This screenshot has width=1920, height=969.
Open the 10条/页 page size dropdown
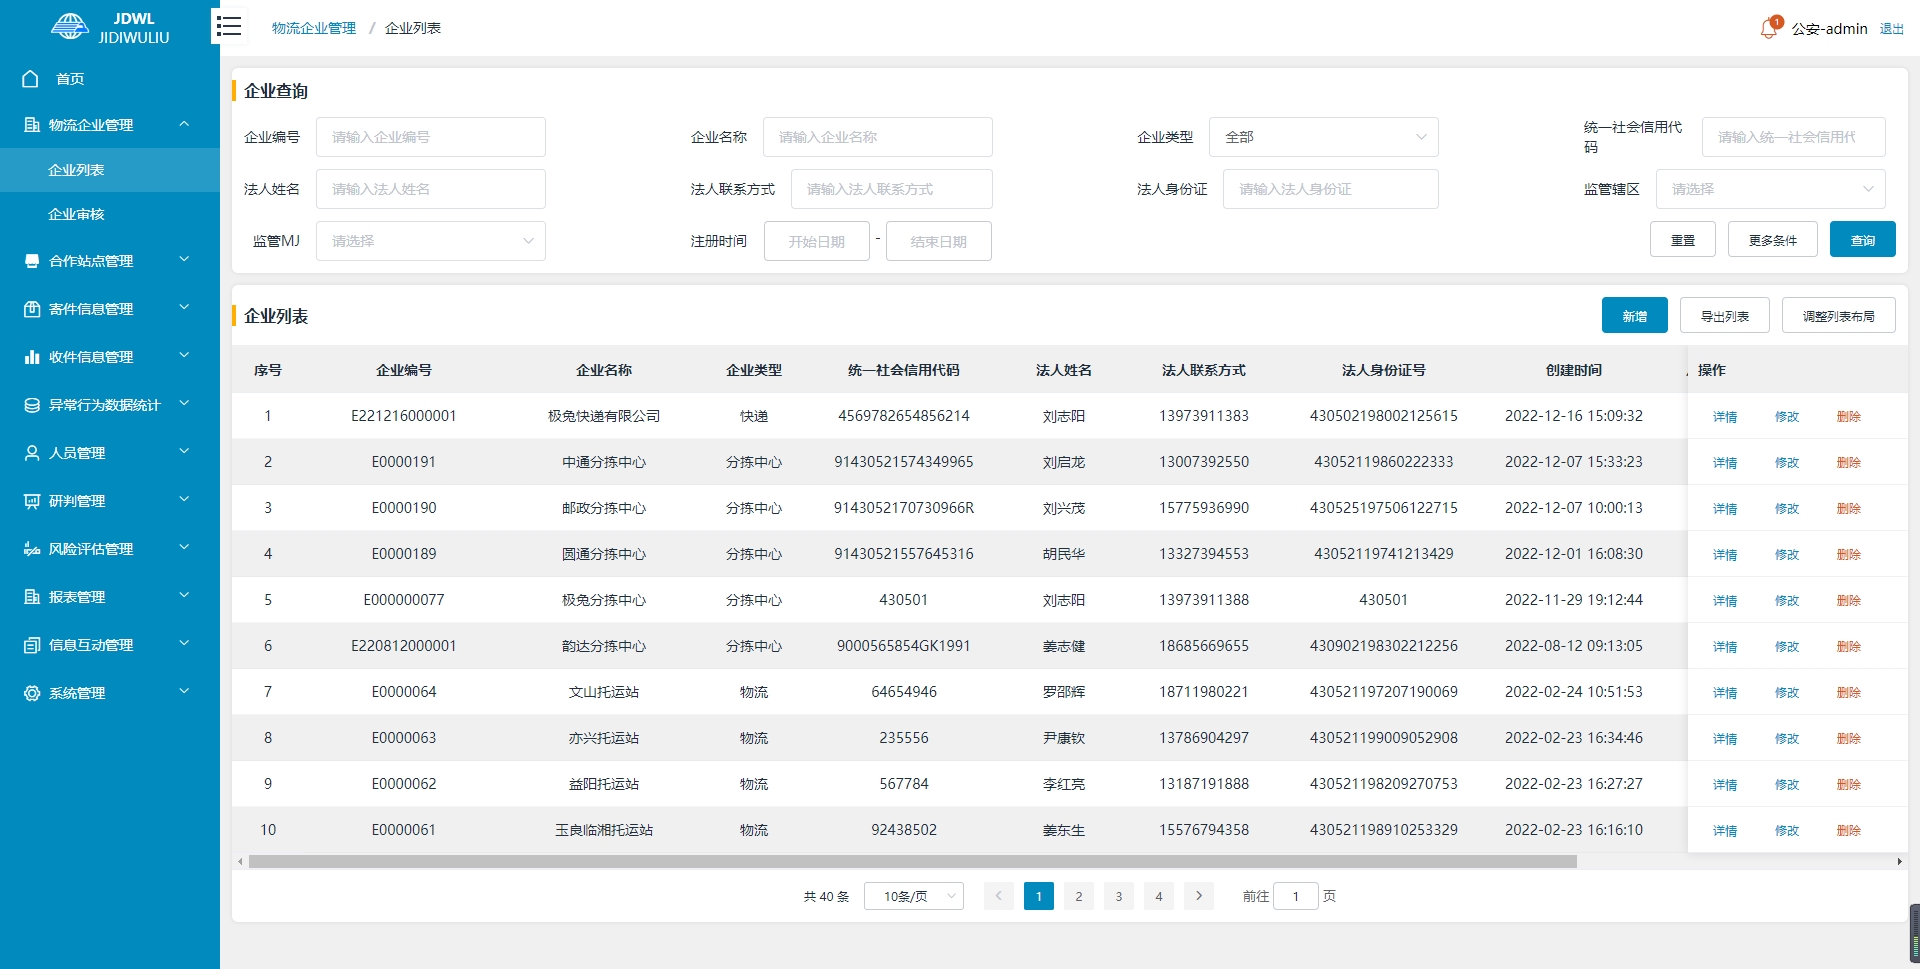pos(913,896)
